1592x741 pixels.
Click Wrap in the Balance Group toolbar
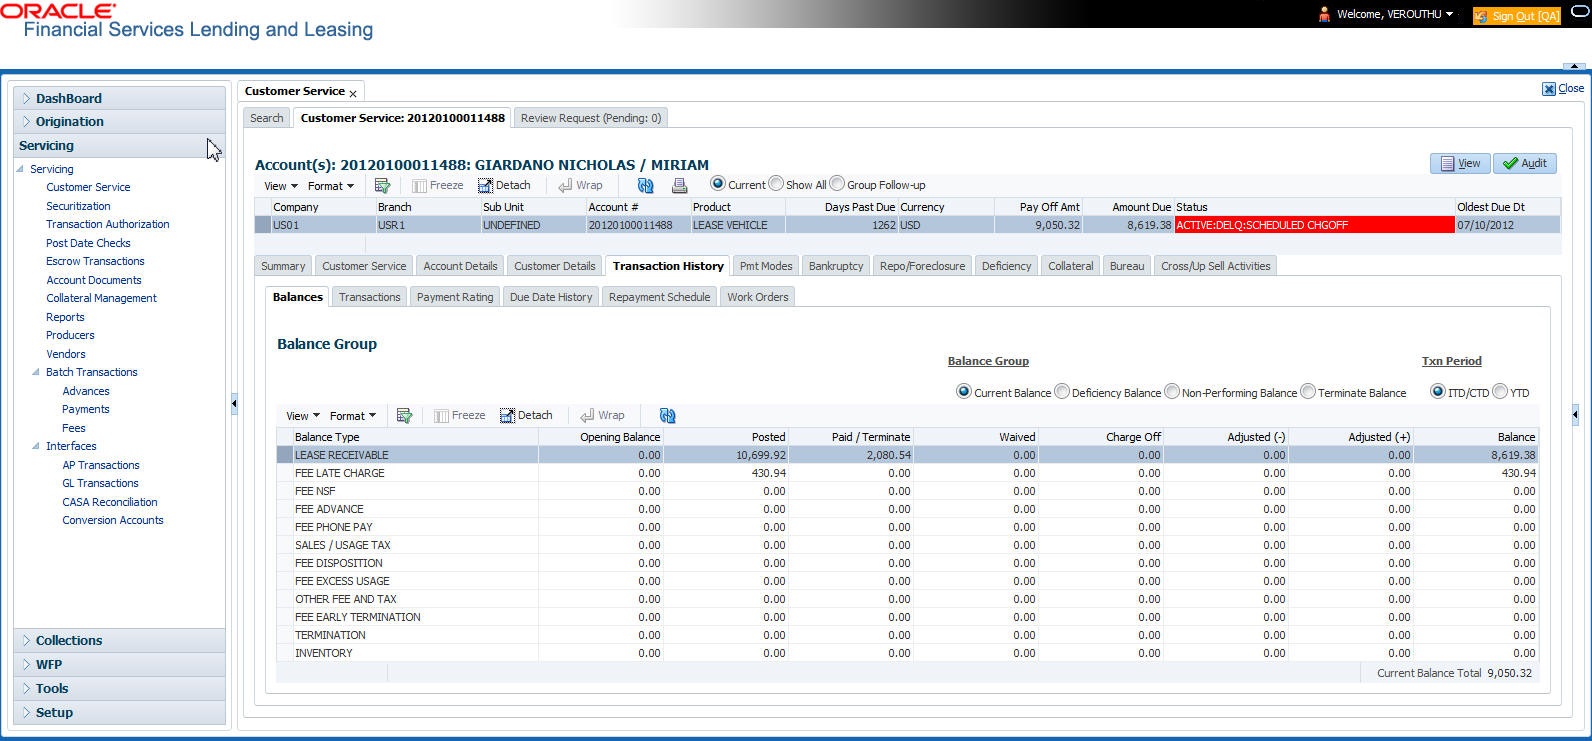point(602,415)
